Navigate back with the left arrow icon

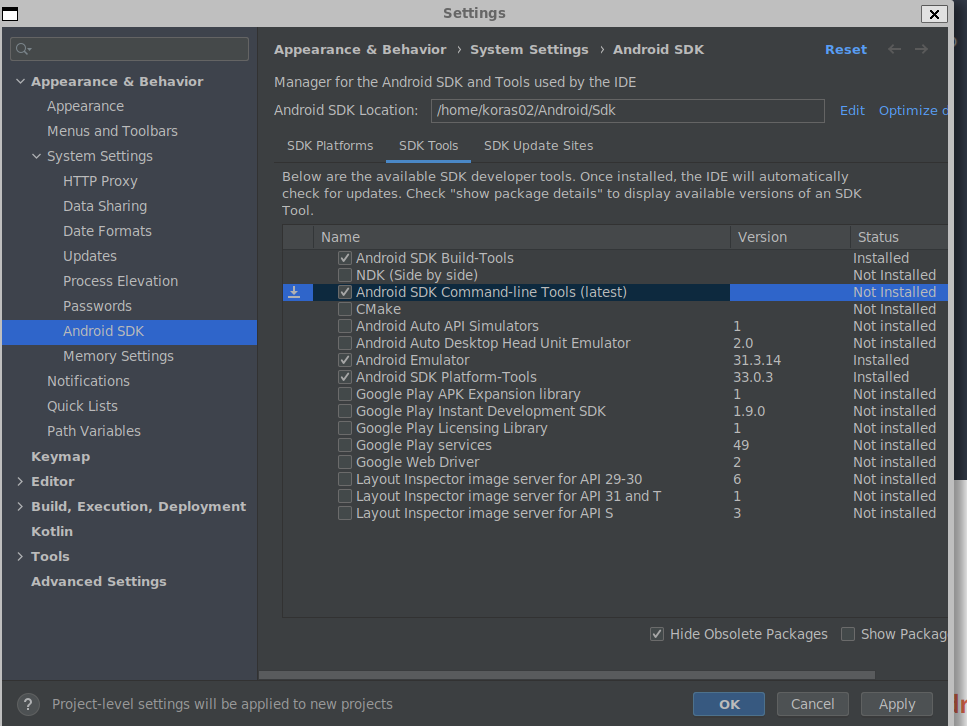[x=894, y=49]
